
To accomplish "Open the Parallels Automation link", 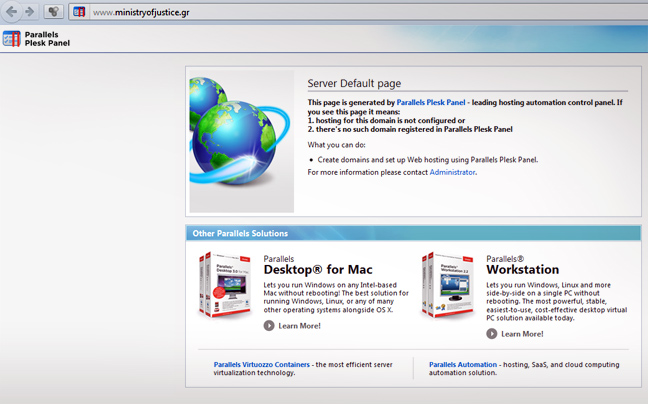I will (x=463, y=365).
